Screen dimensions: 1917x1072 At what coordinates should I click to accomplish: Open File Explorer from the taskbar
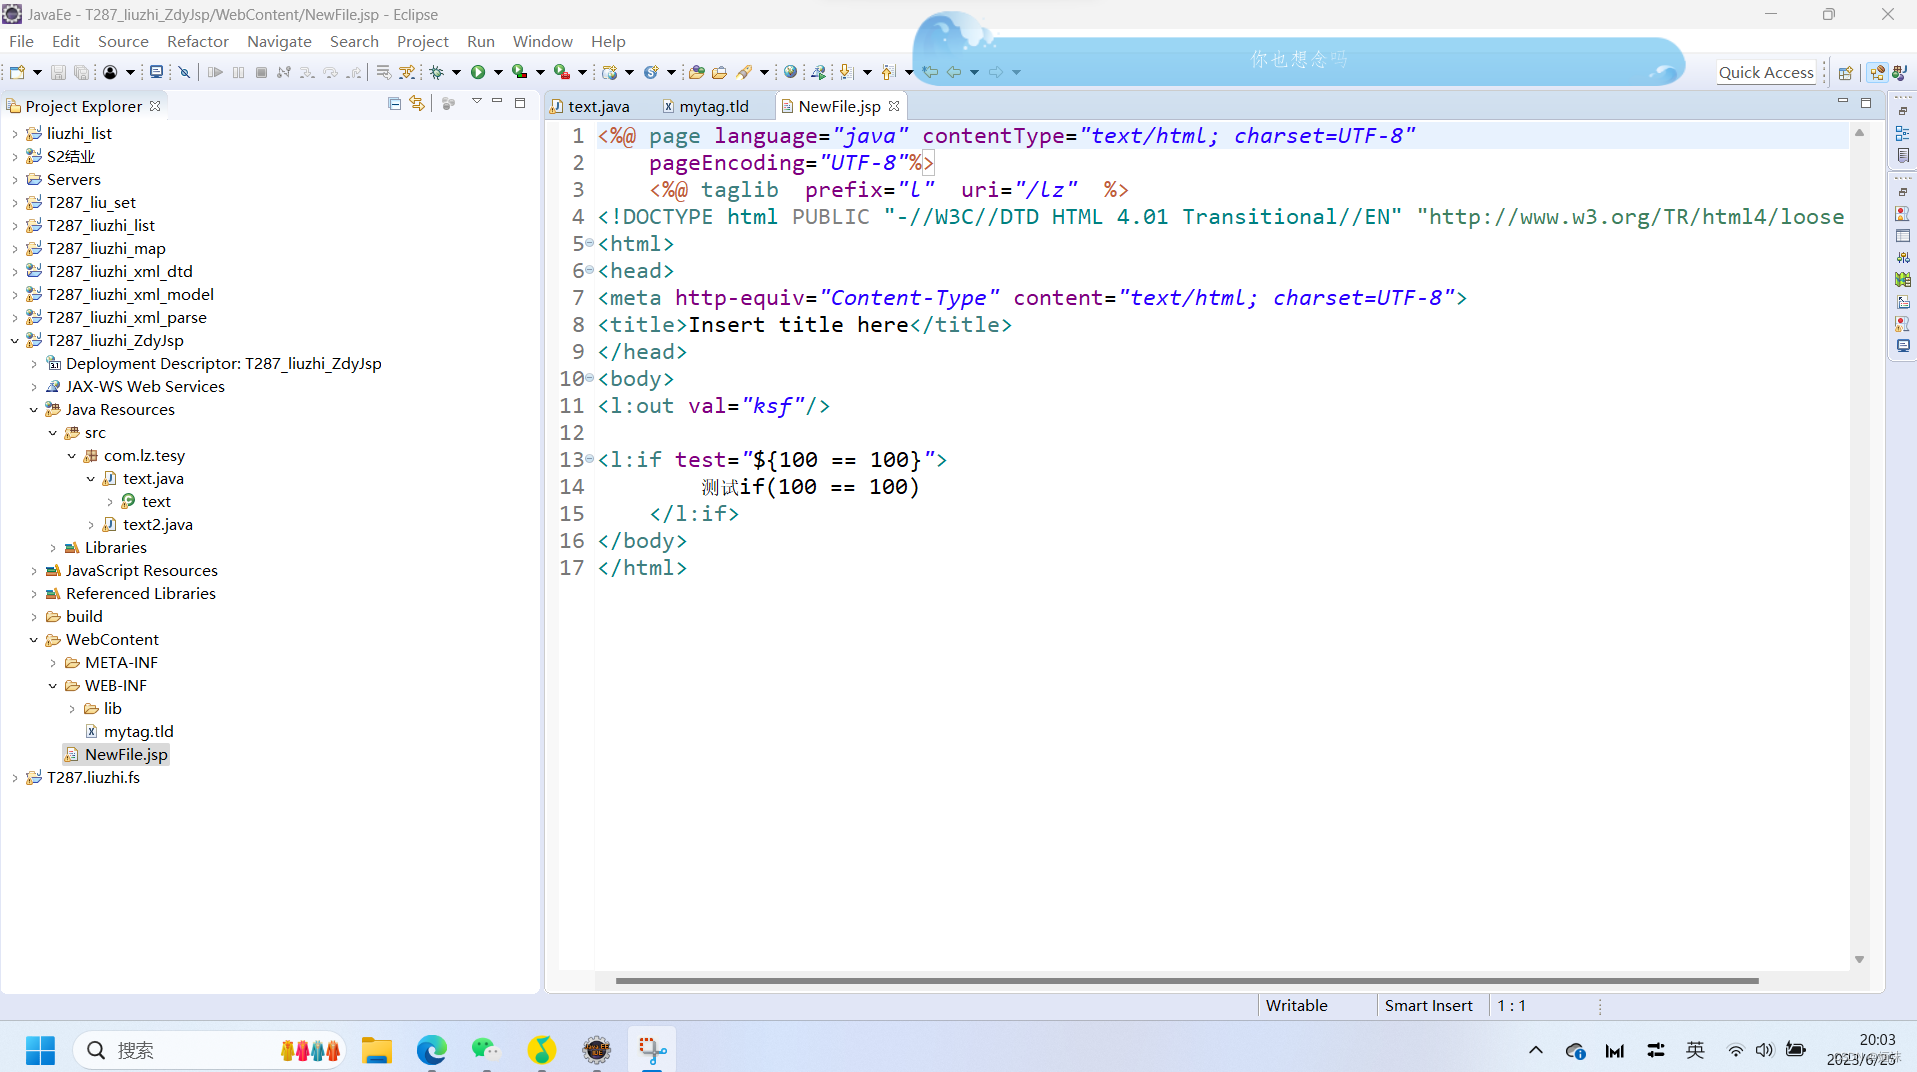[377, 1050]
